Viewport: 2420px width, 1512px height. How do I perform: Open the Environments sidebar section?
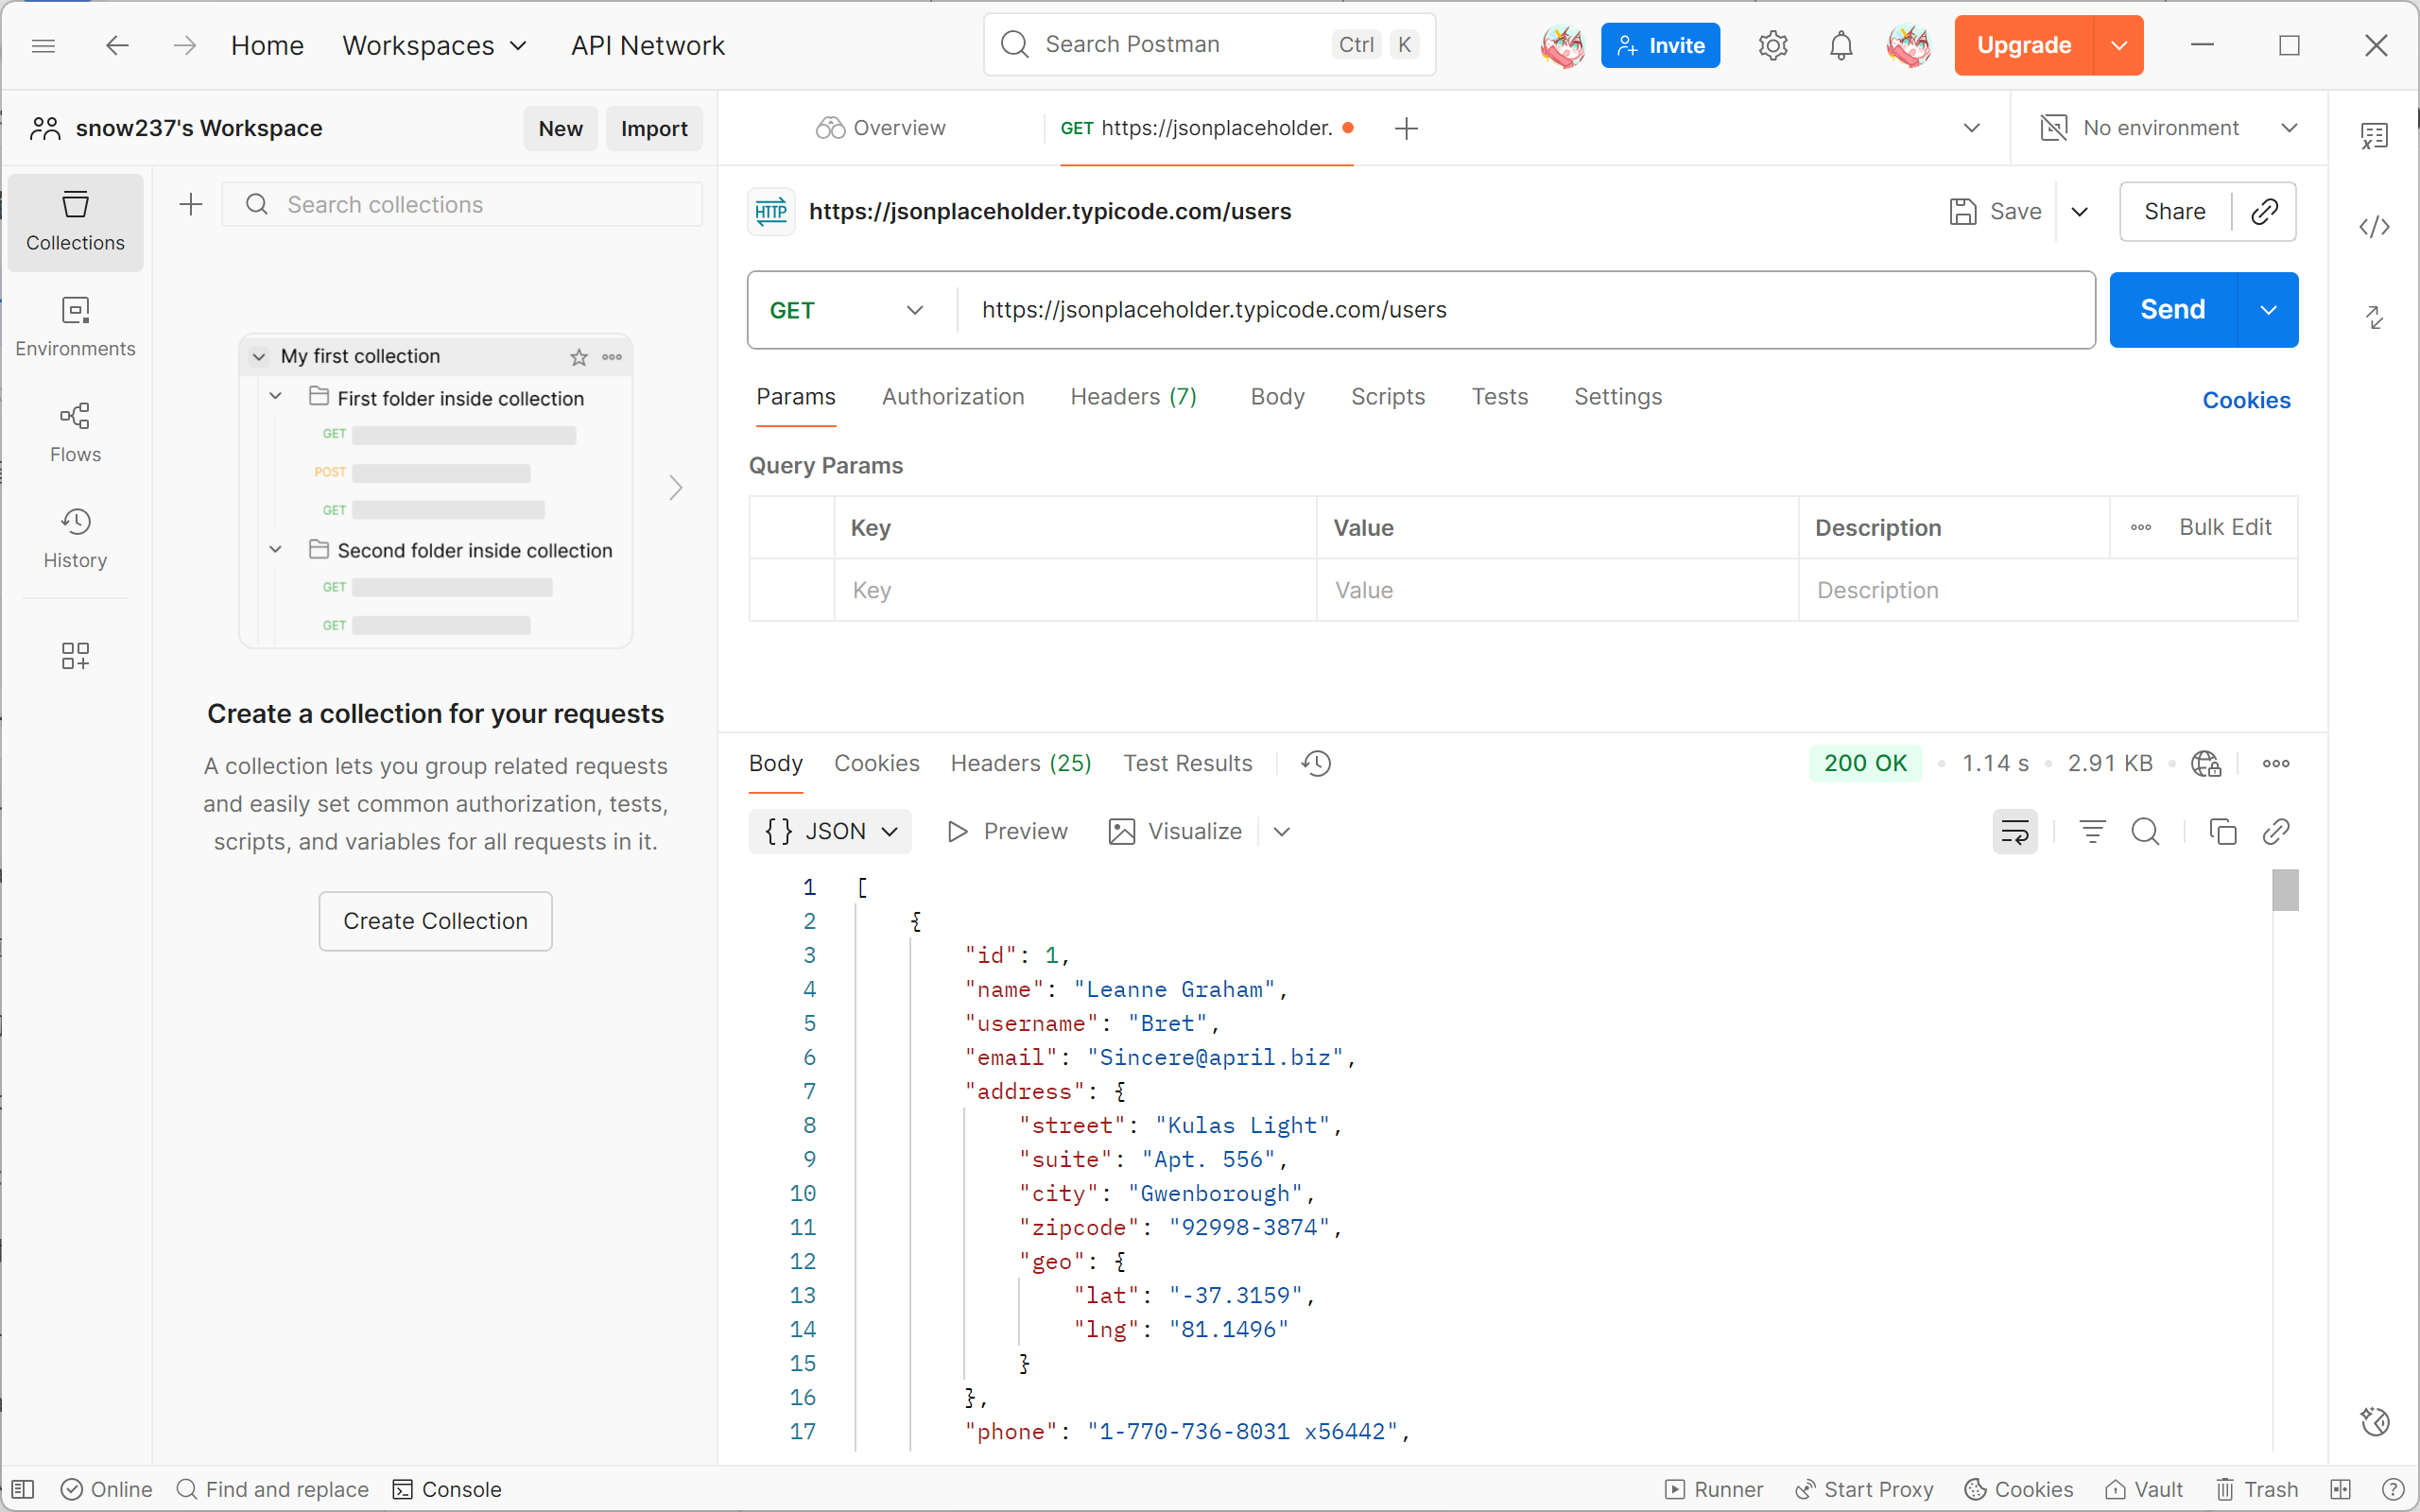(x=75, y=326)
